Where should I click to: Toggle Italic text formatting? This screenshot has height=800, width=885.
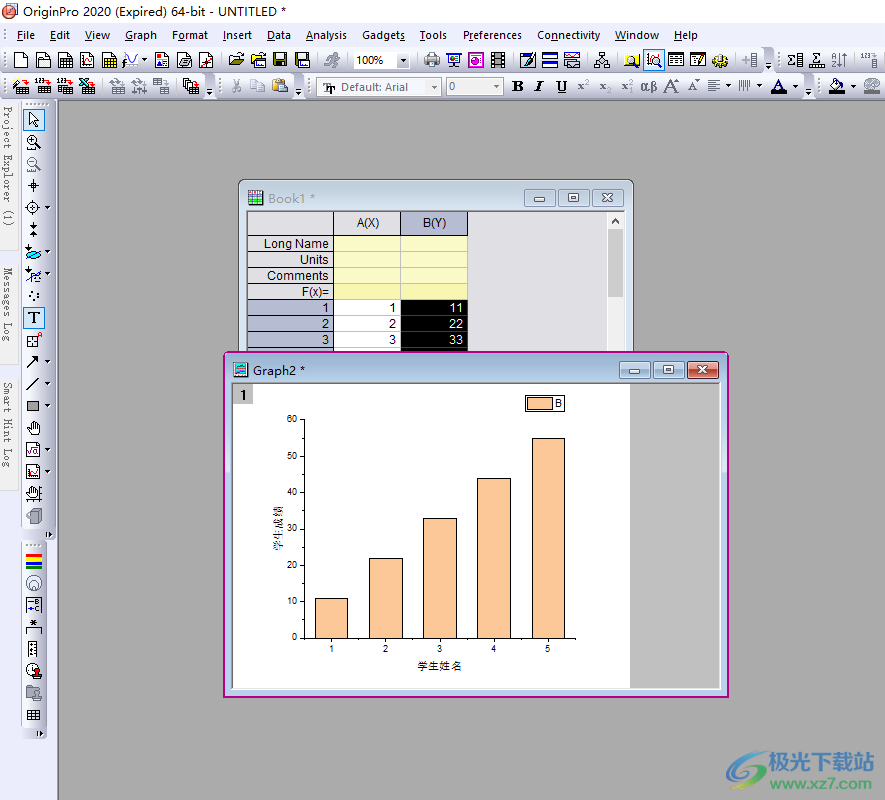pos(539,86)
